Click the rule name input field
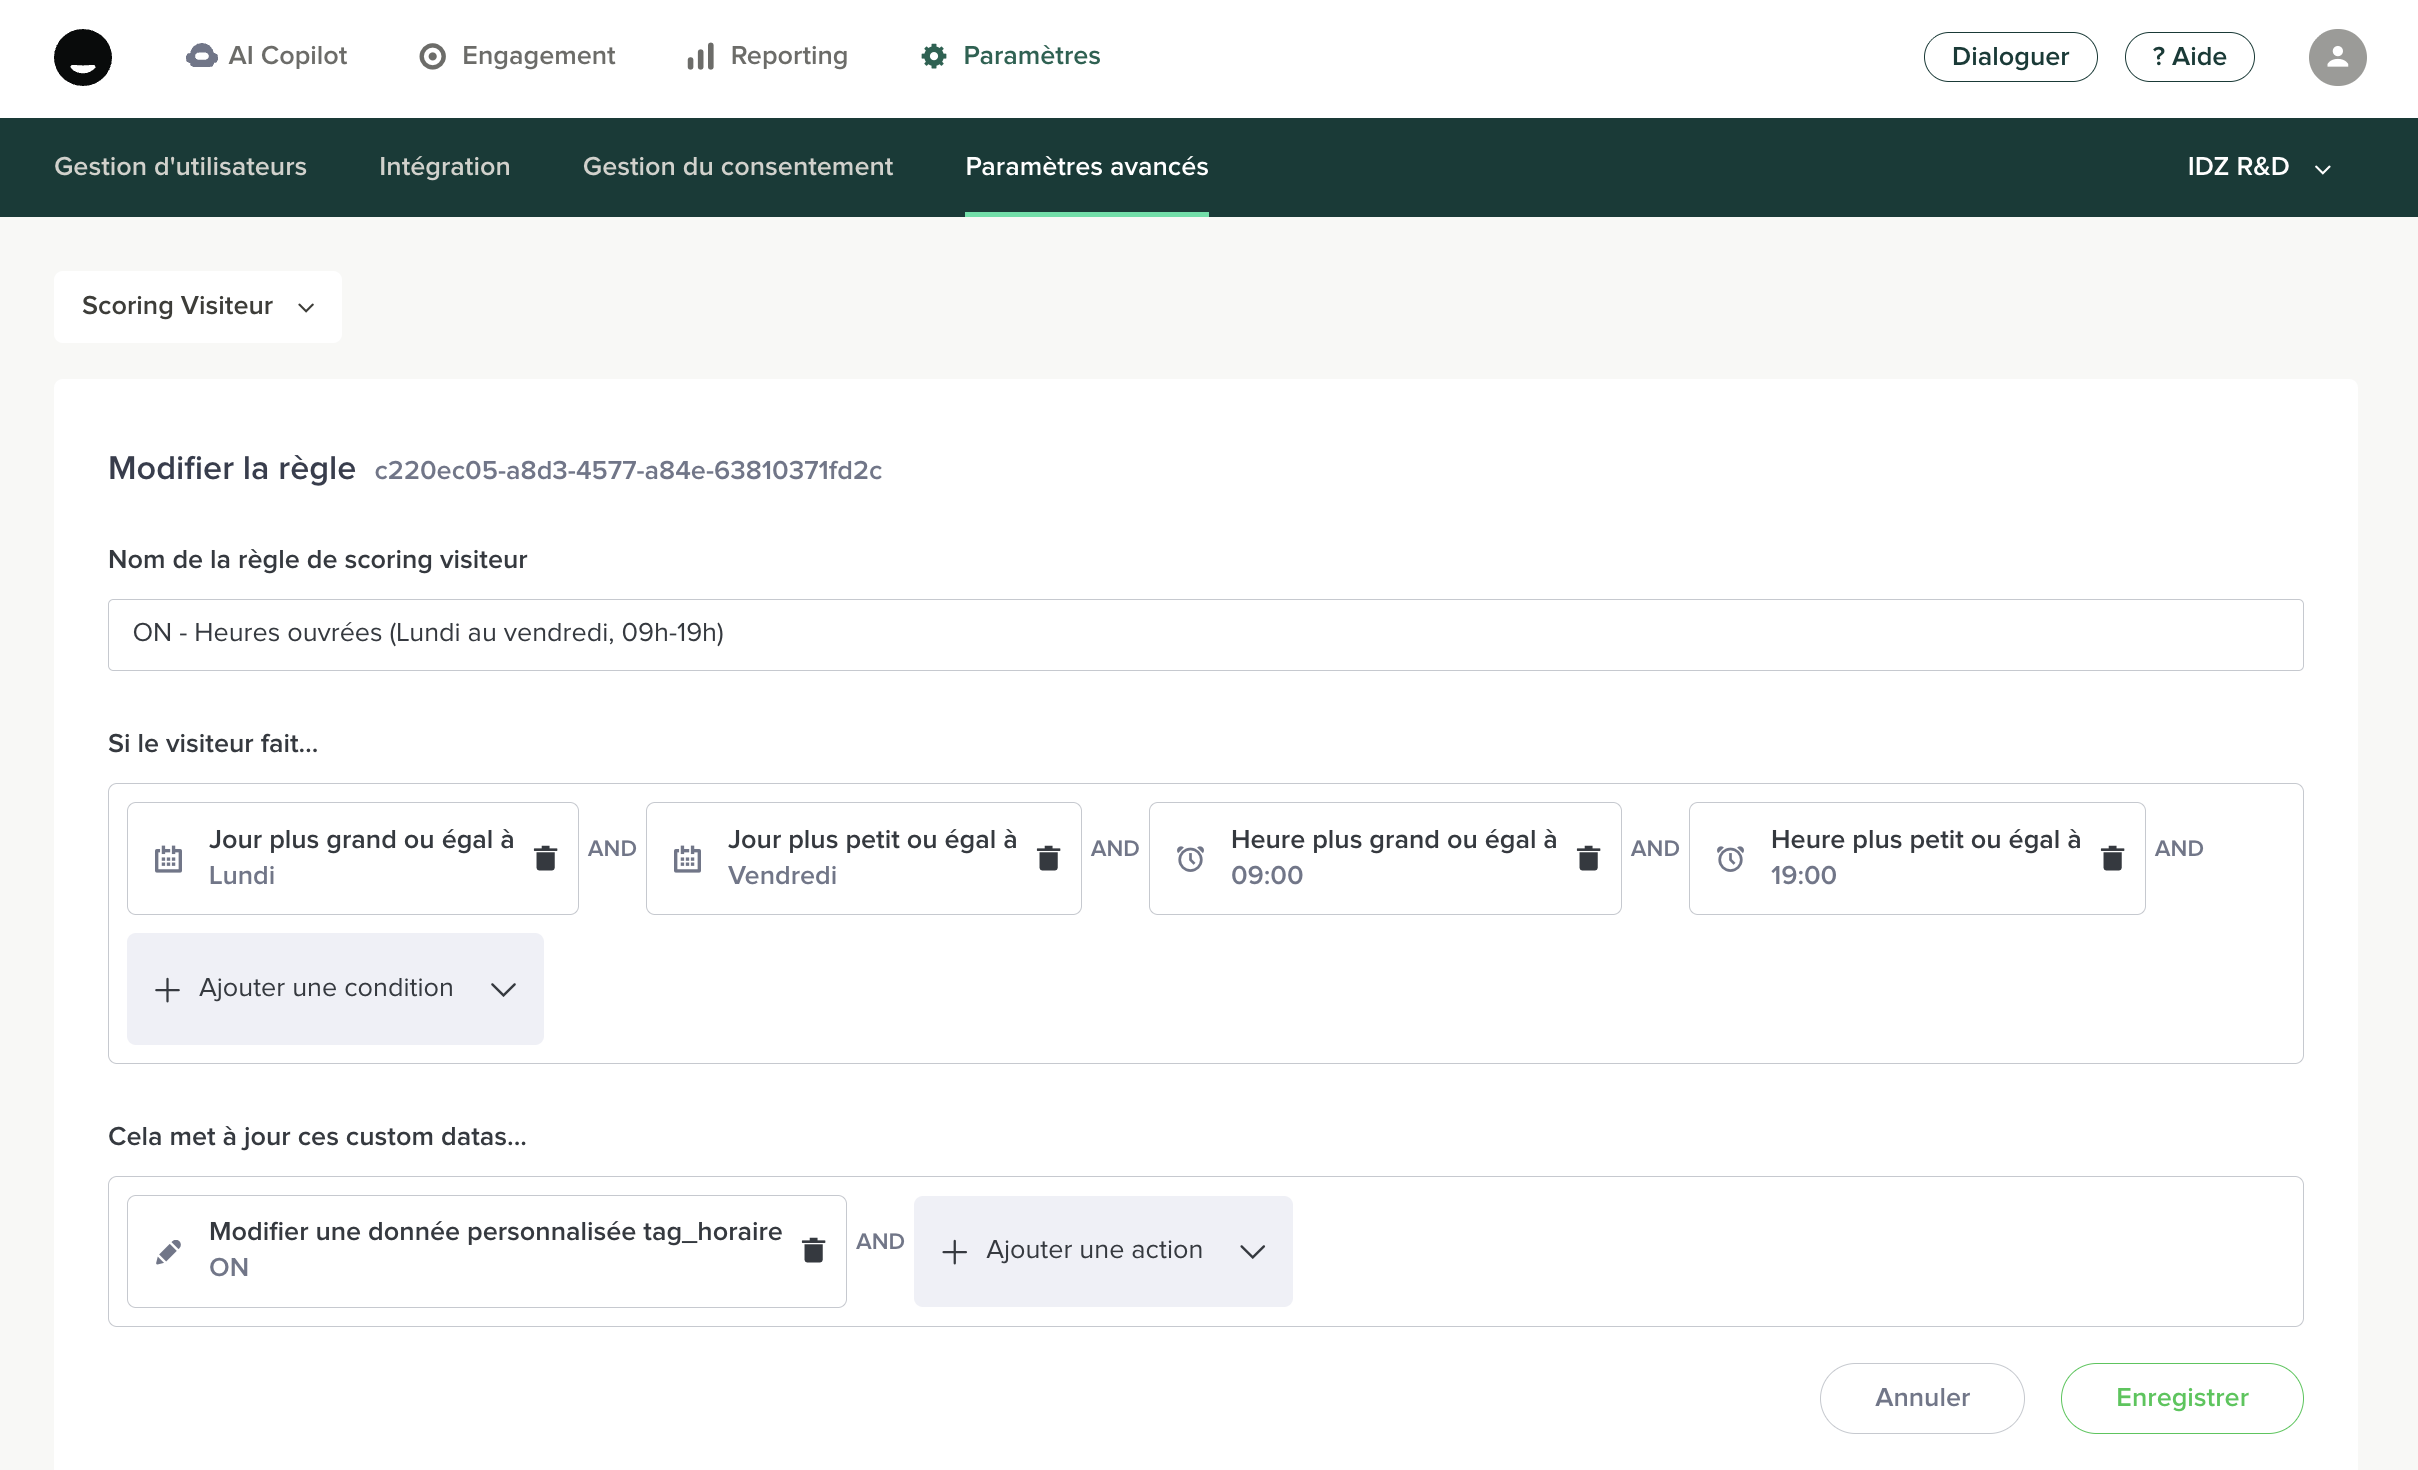2418x1470 pixels. [x=1205, y=634]
